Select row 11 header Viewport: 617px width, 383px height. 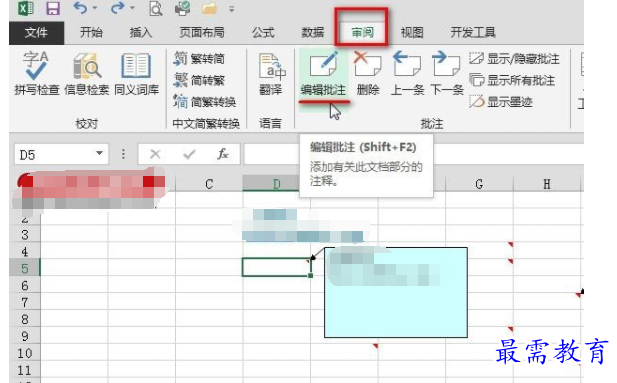point(25,370)
